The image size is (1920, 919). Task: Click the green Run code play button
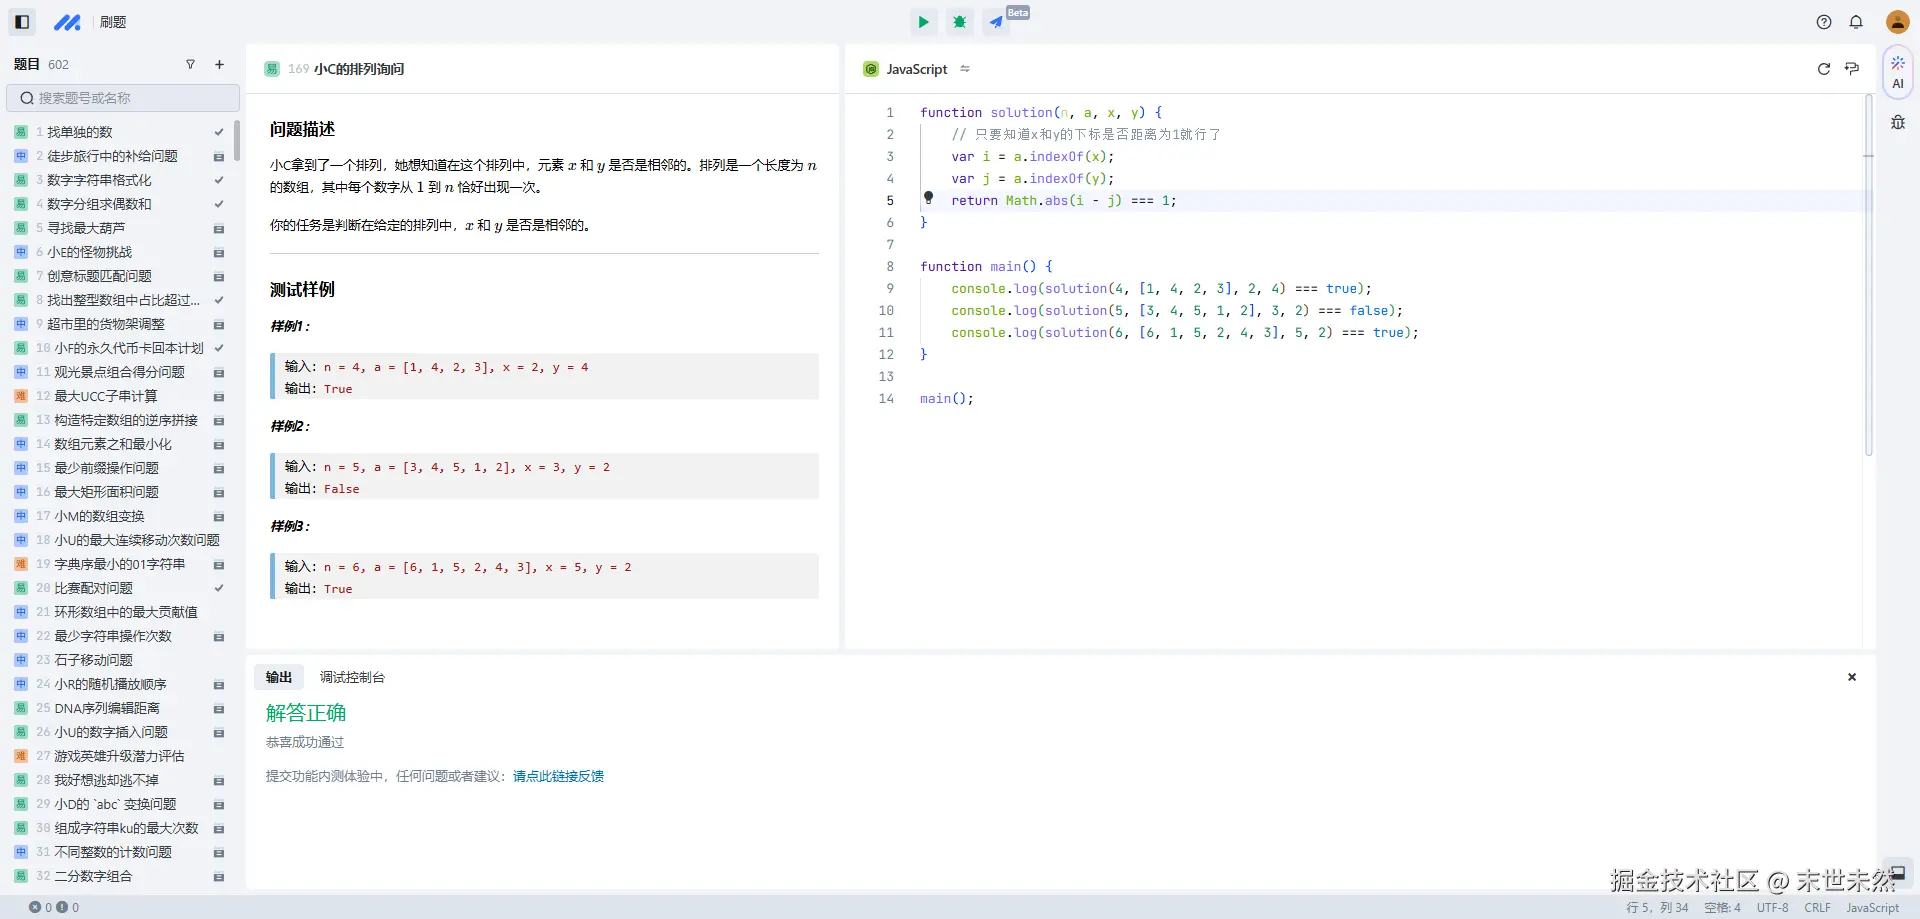click(x=923, y=22)
